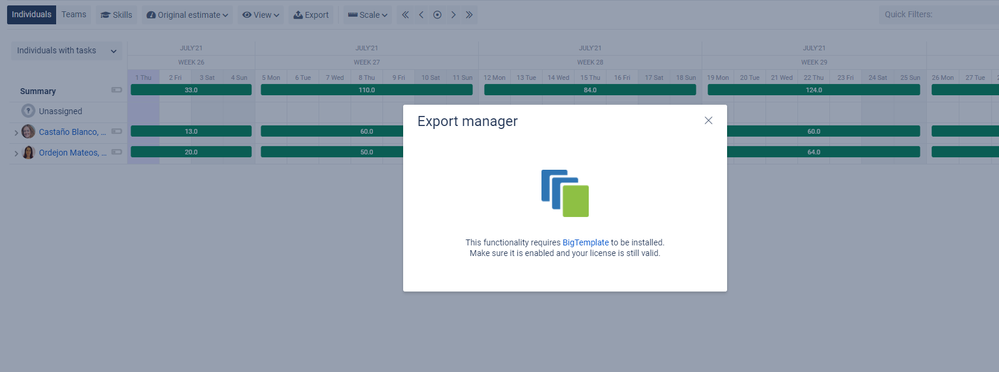Center timeline on today target icon
This screenshot has width=999, height=372.
click(x=437, y=15)
